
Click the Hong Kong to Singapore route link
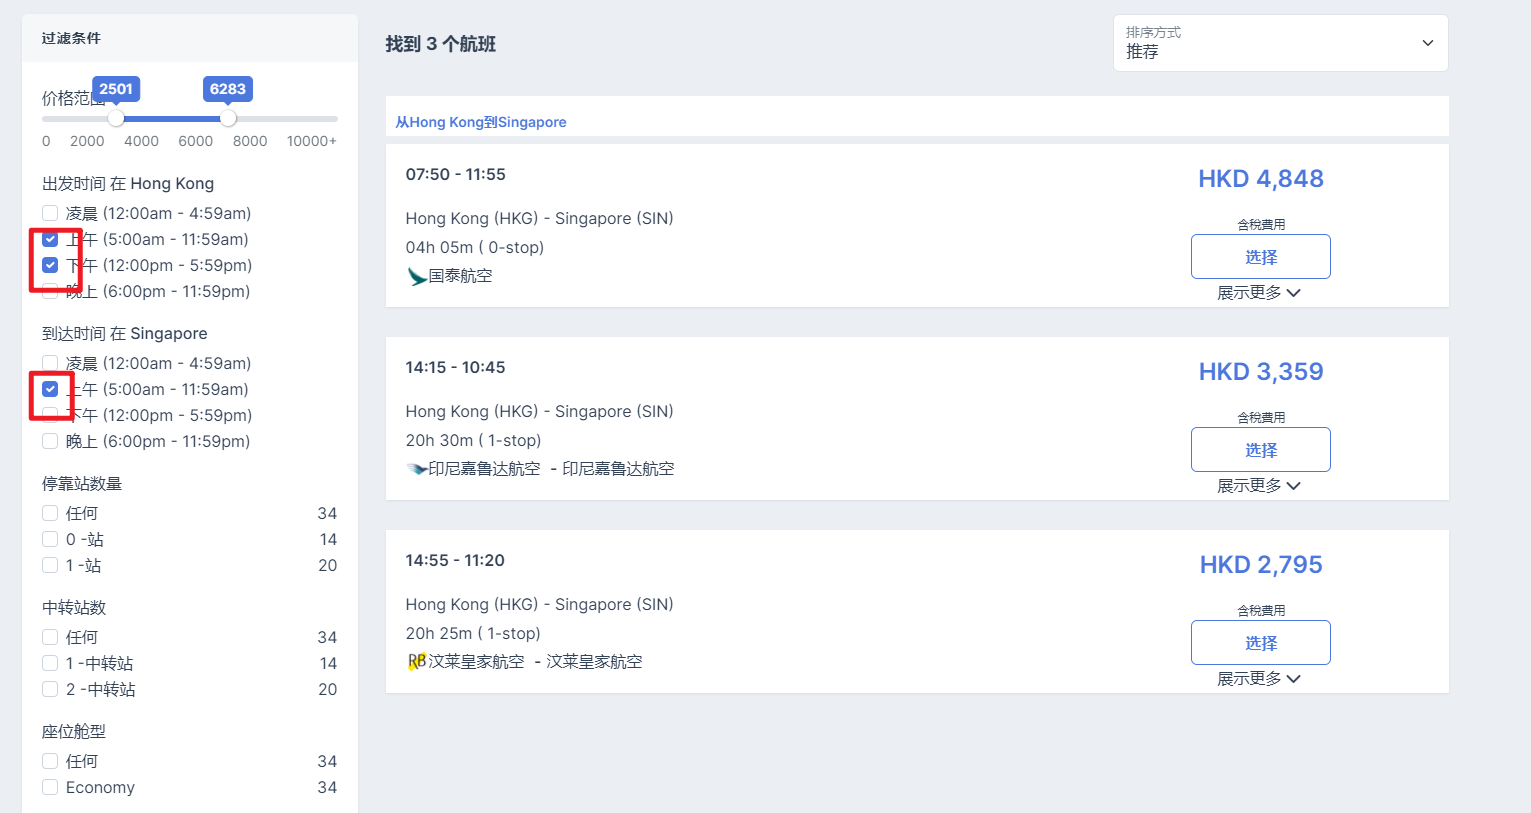(481, 122)
